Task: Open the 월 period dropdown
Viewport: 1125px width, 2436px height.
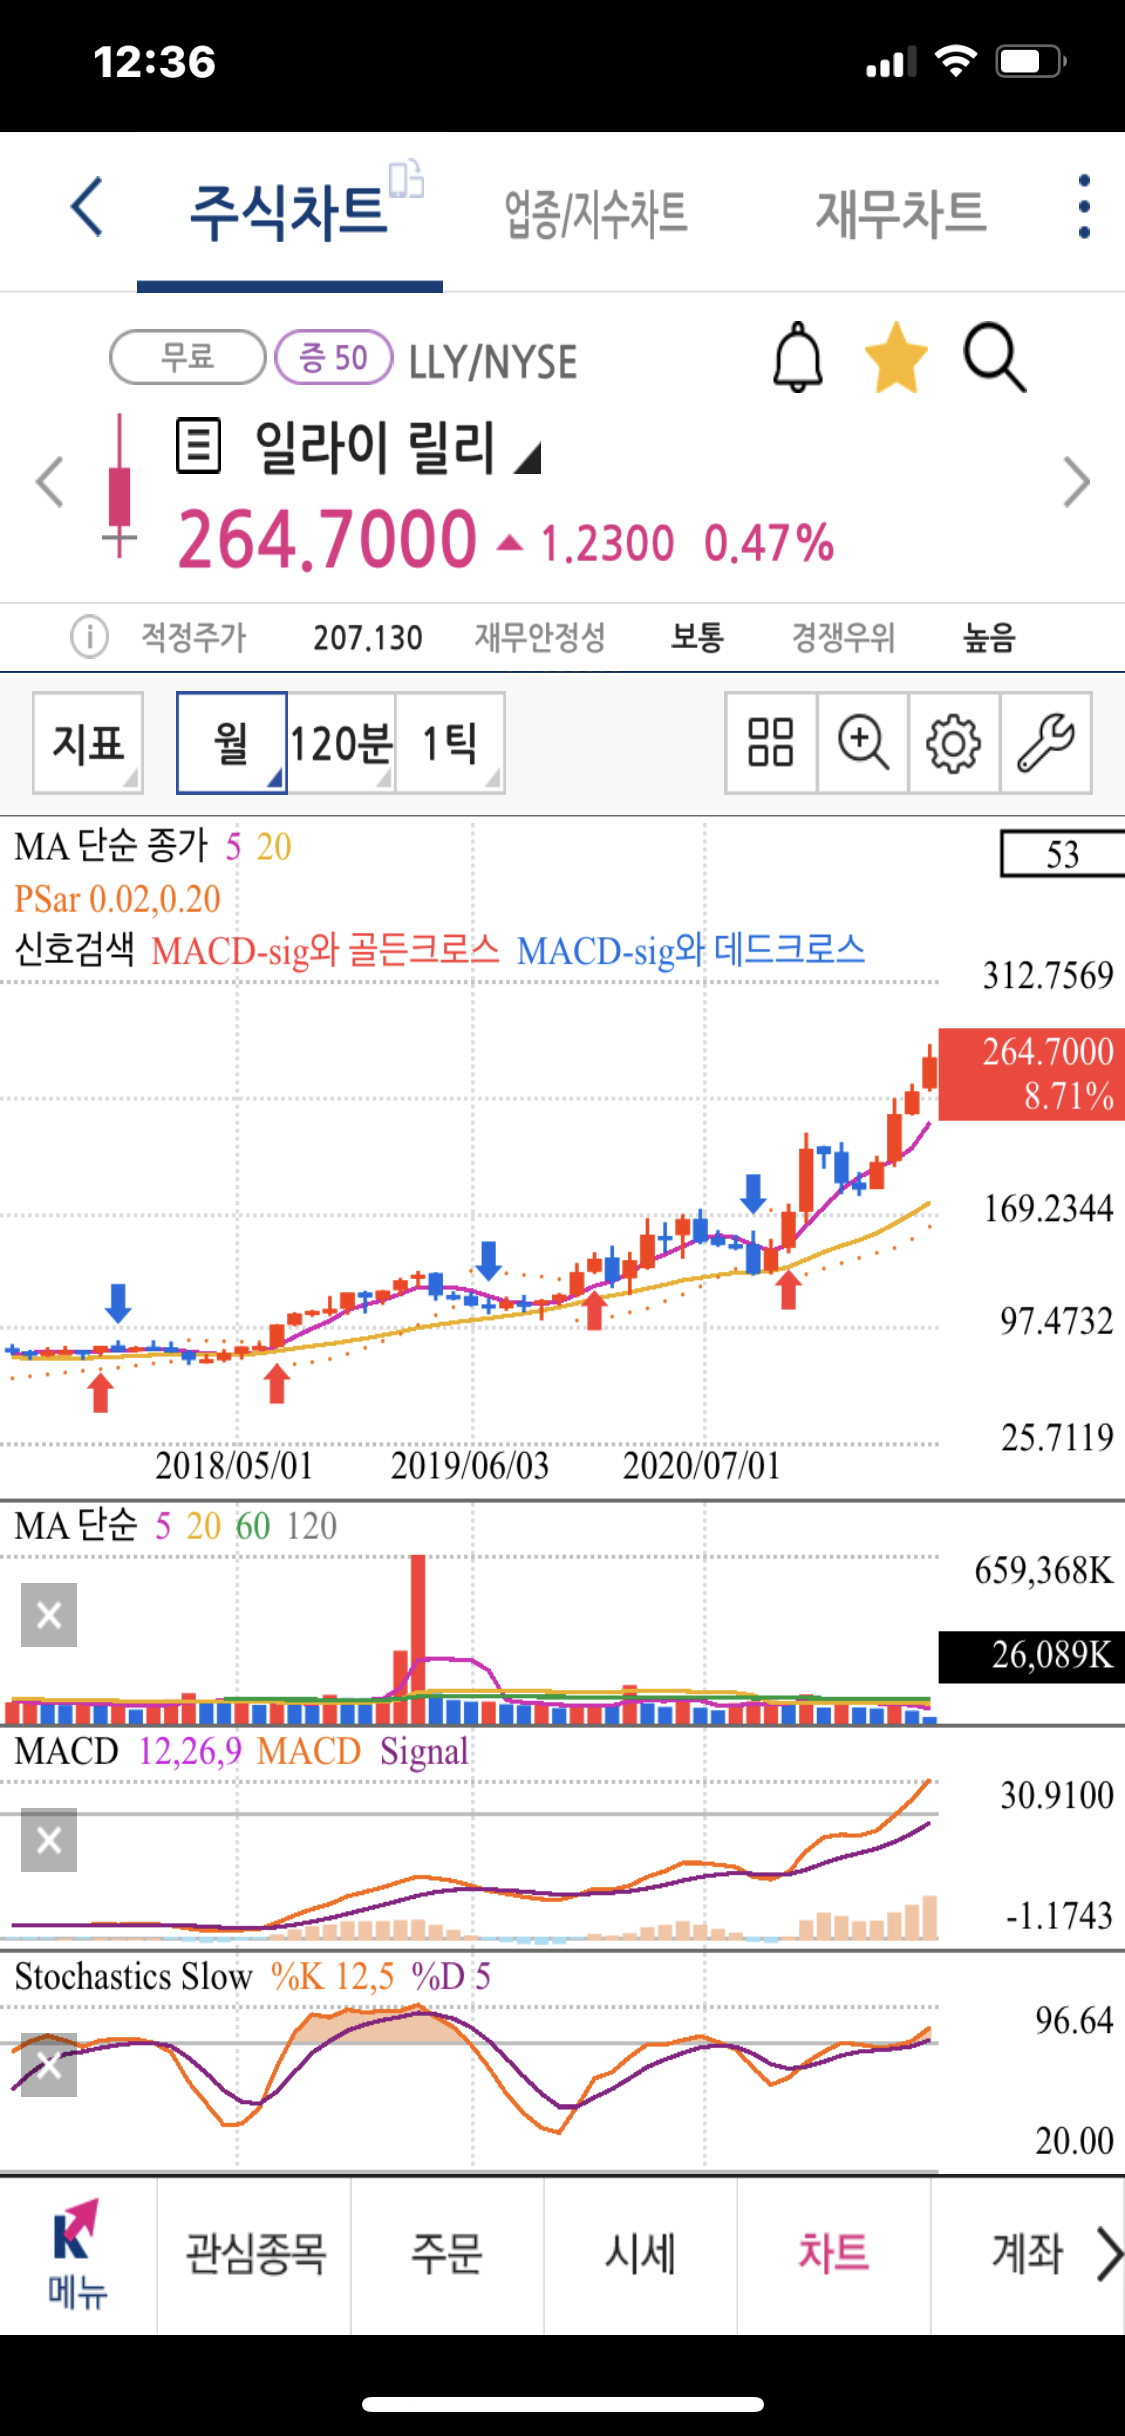Action: click(232, 743)
